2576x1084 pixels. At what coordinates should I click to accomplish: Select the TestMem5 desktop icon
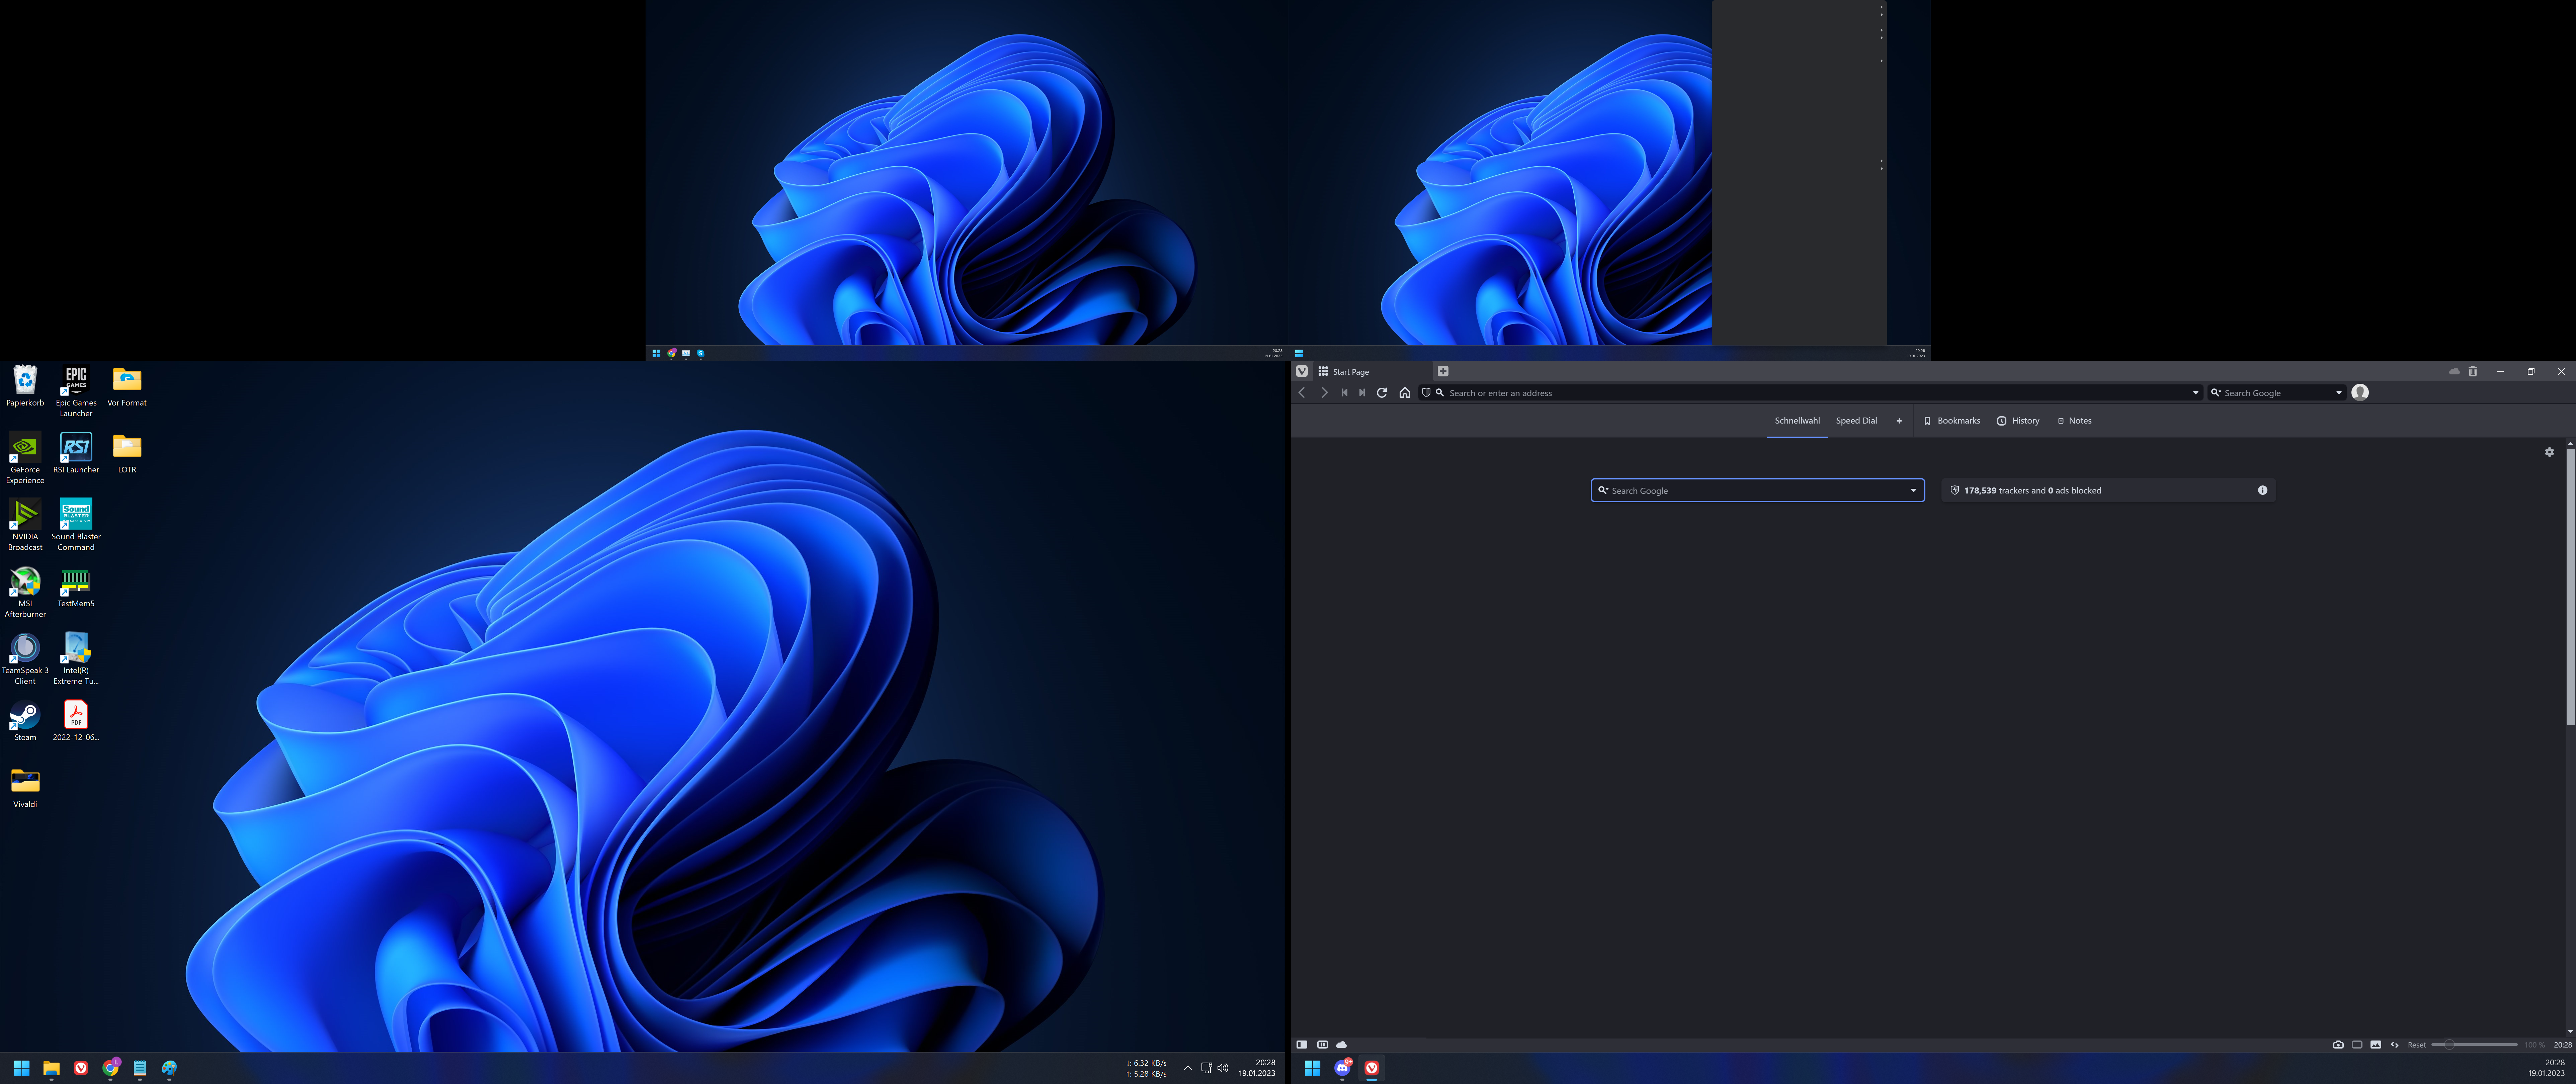tap(76, 588)
